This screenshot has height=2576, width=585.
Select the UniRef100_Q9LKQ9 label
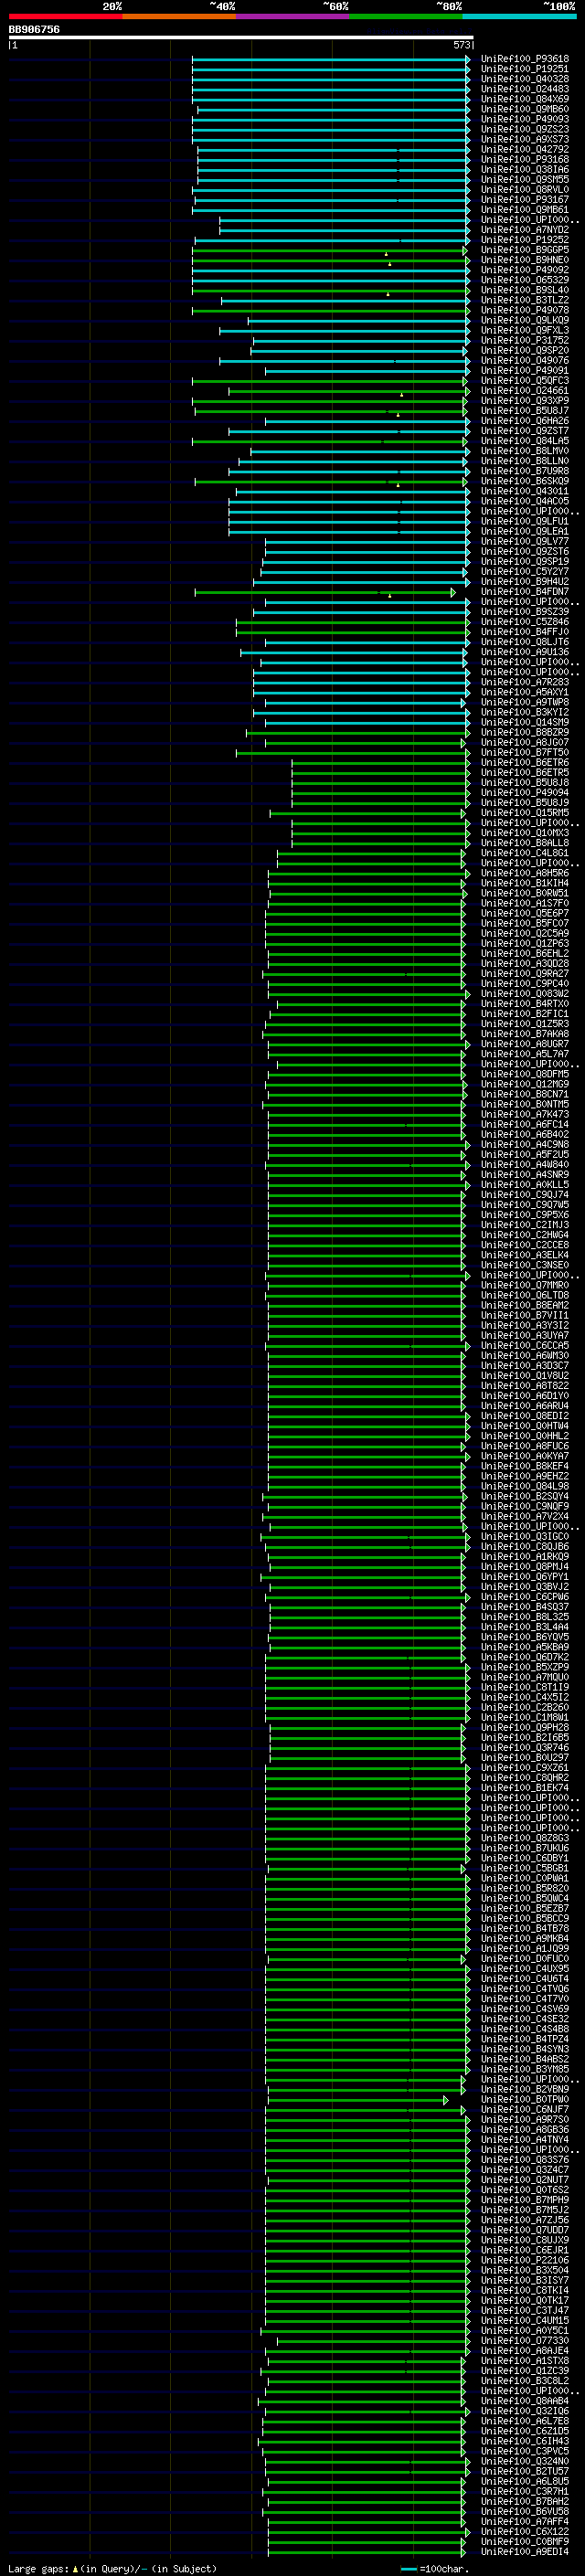524,320
